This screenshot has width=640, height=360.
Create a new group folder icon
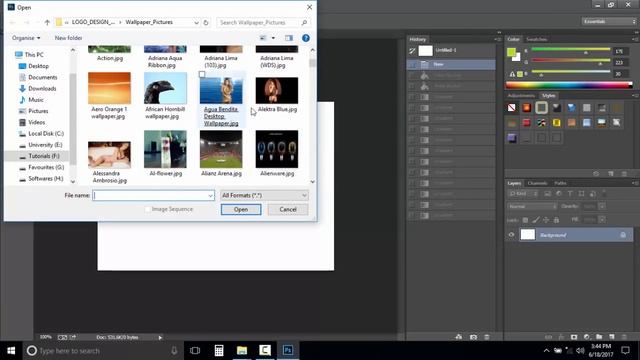point(599,337)
